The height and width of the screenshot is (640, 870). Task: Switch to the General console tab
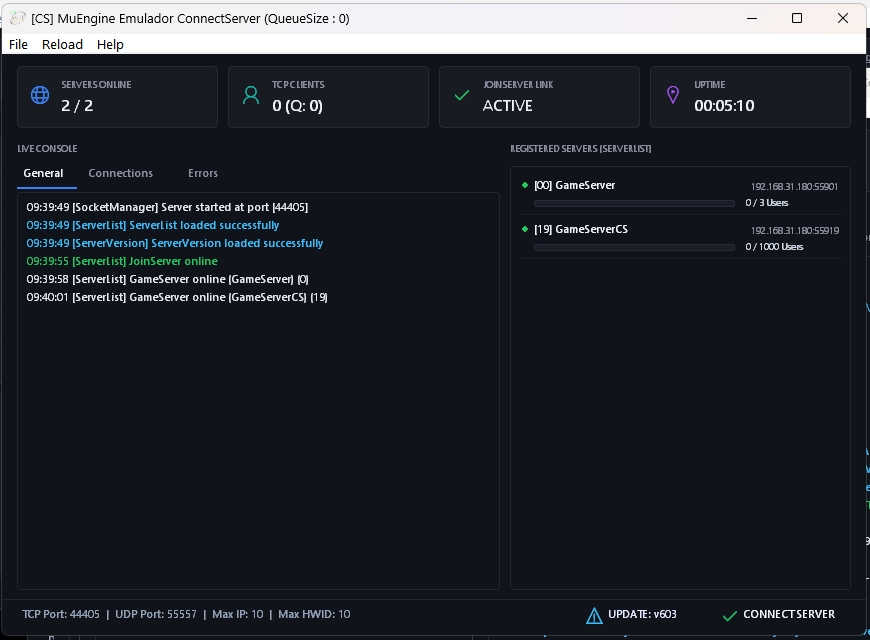43,173
